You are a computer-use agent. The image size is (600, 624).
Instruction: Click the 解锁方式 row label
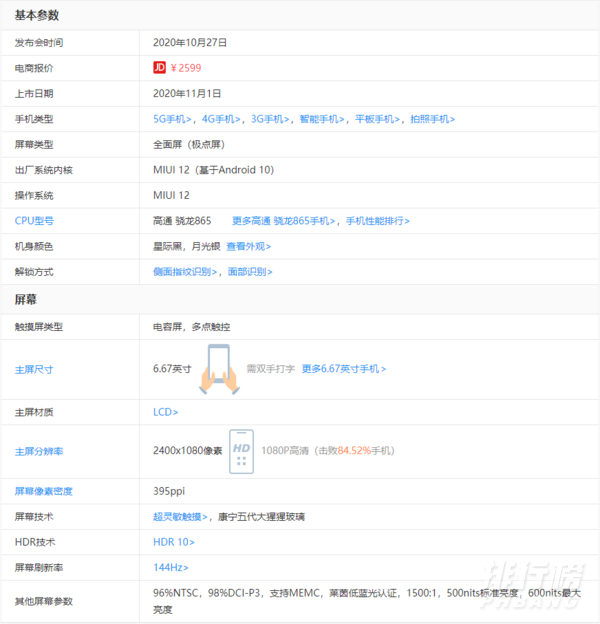pos(34,272)
